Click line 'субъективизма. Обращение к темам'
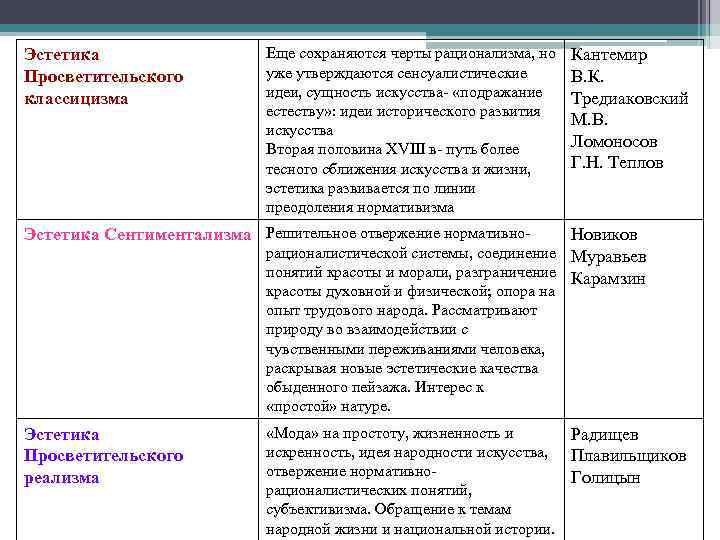 point(388,510)
